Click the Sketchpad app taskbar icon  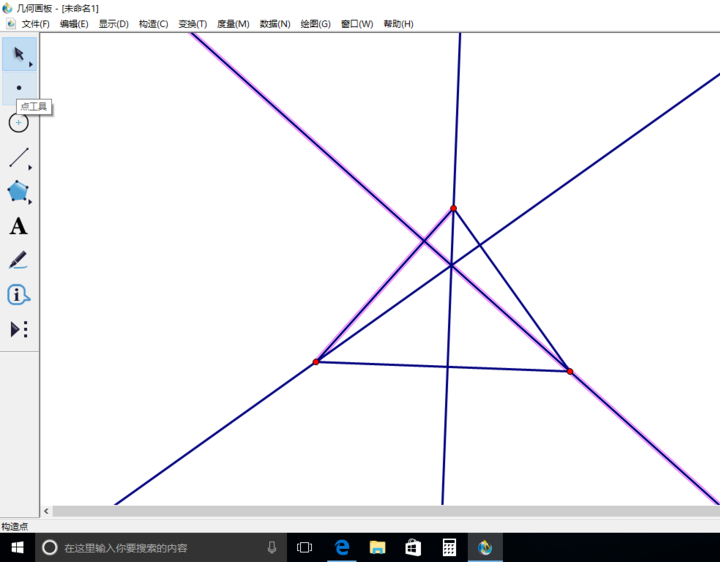pos(485,547)
